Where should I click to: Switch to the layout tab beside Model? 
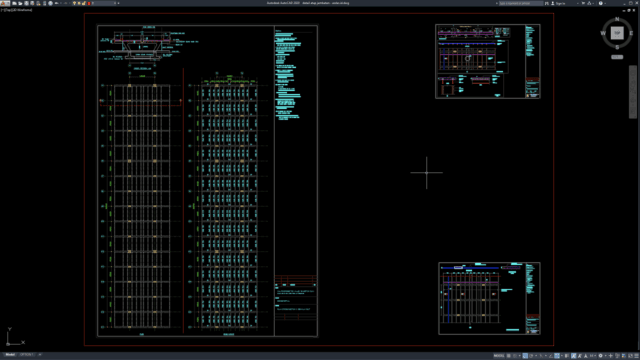click(x=27, y=355)
